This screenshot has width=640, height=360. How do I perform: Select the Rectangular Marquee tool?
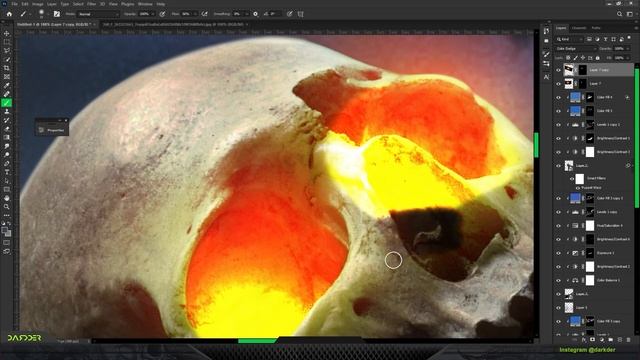click(7, 42)
